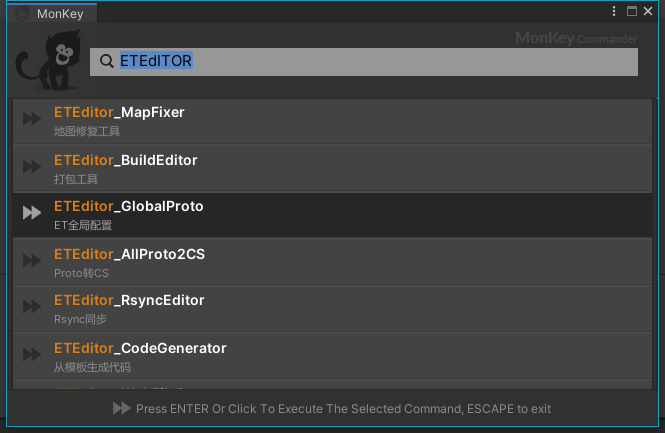Run the ETEditor_RsyncEditor command
The image size is (665, 433).
(x=332, y=309)
